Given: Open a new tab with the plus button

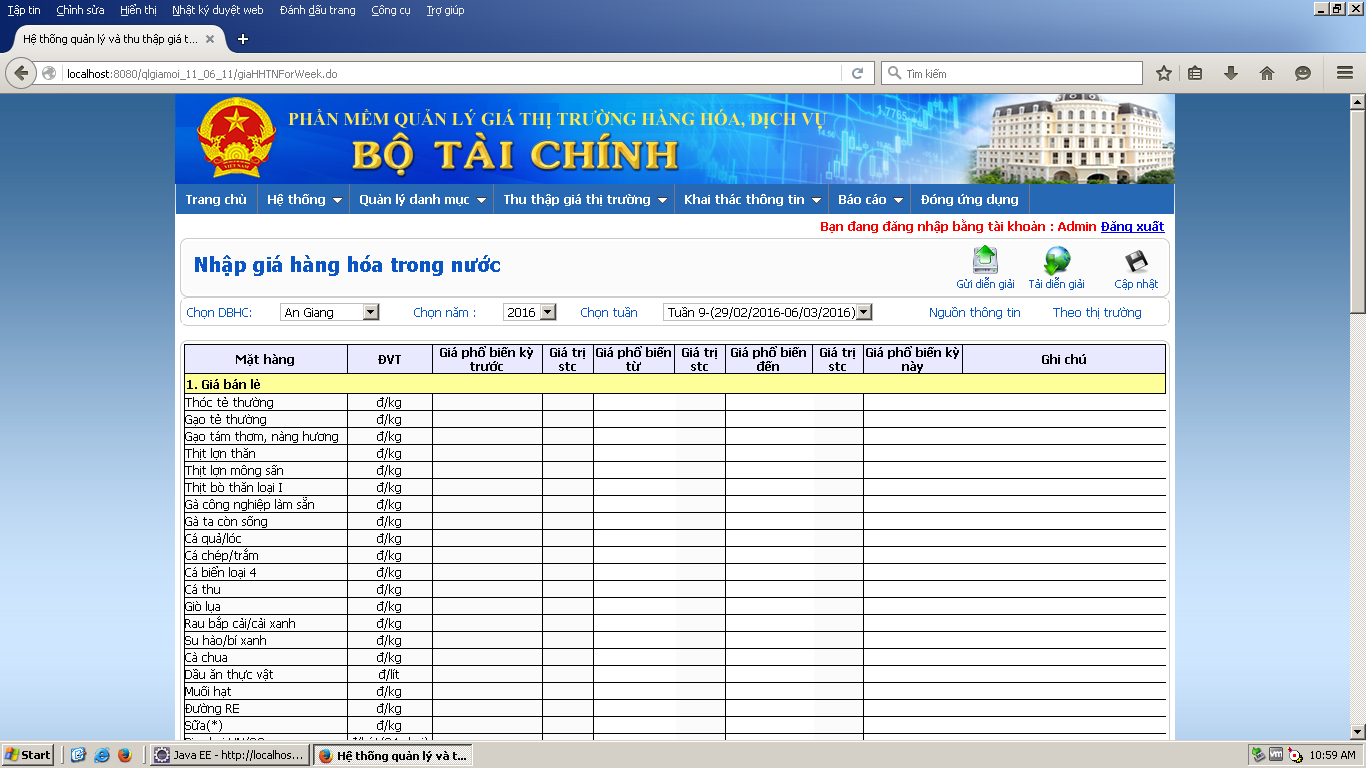Looking at the screenshot, I should pyautogui.click(x=242, y=39).
